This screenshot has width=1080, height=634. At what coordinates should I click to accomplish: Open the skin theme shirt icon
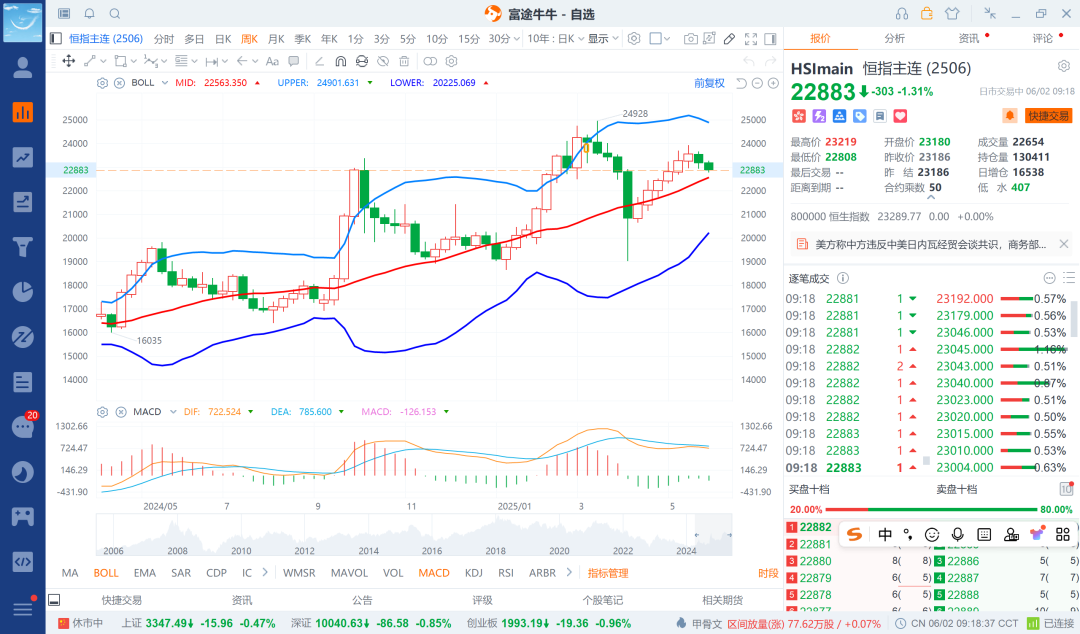coord(952,14)
